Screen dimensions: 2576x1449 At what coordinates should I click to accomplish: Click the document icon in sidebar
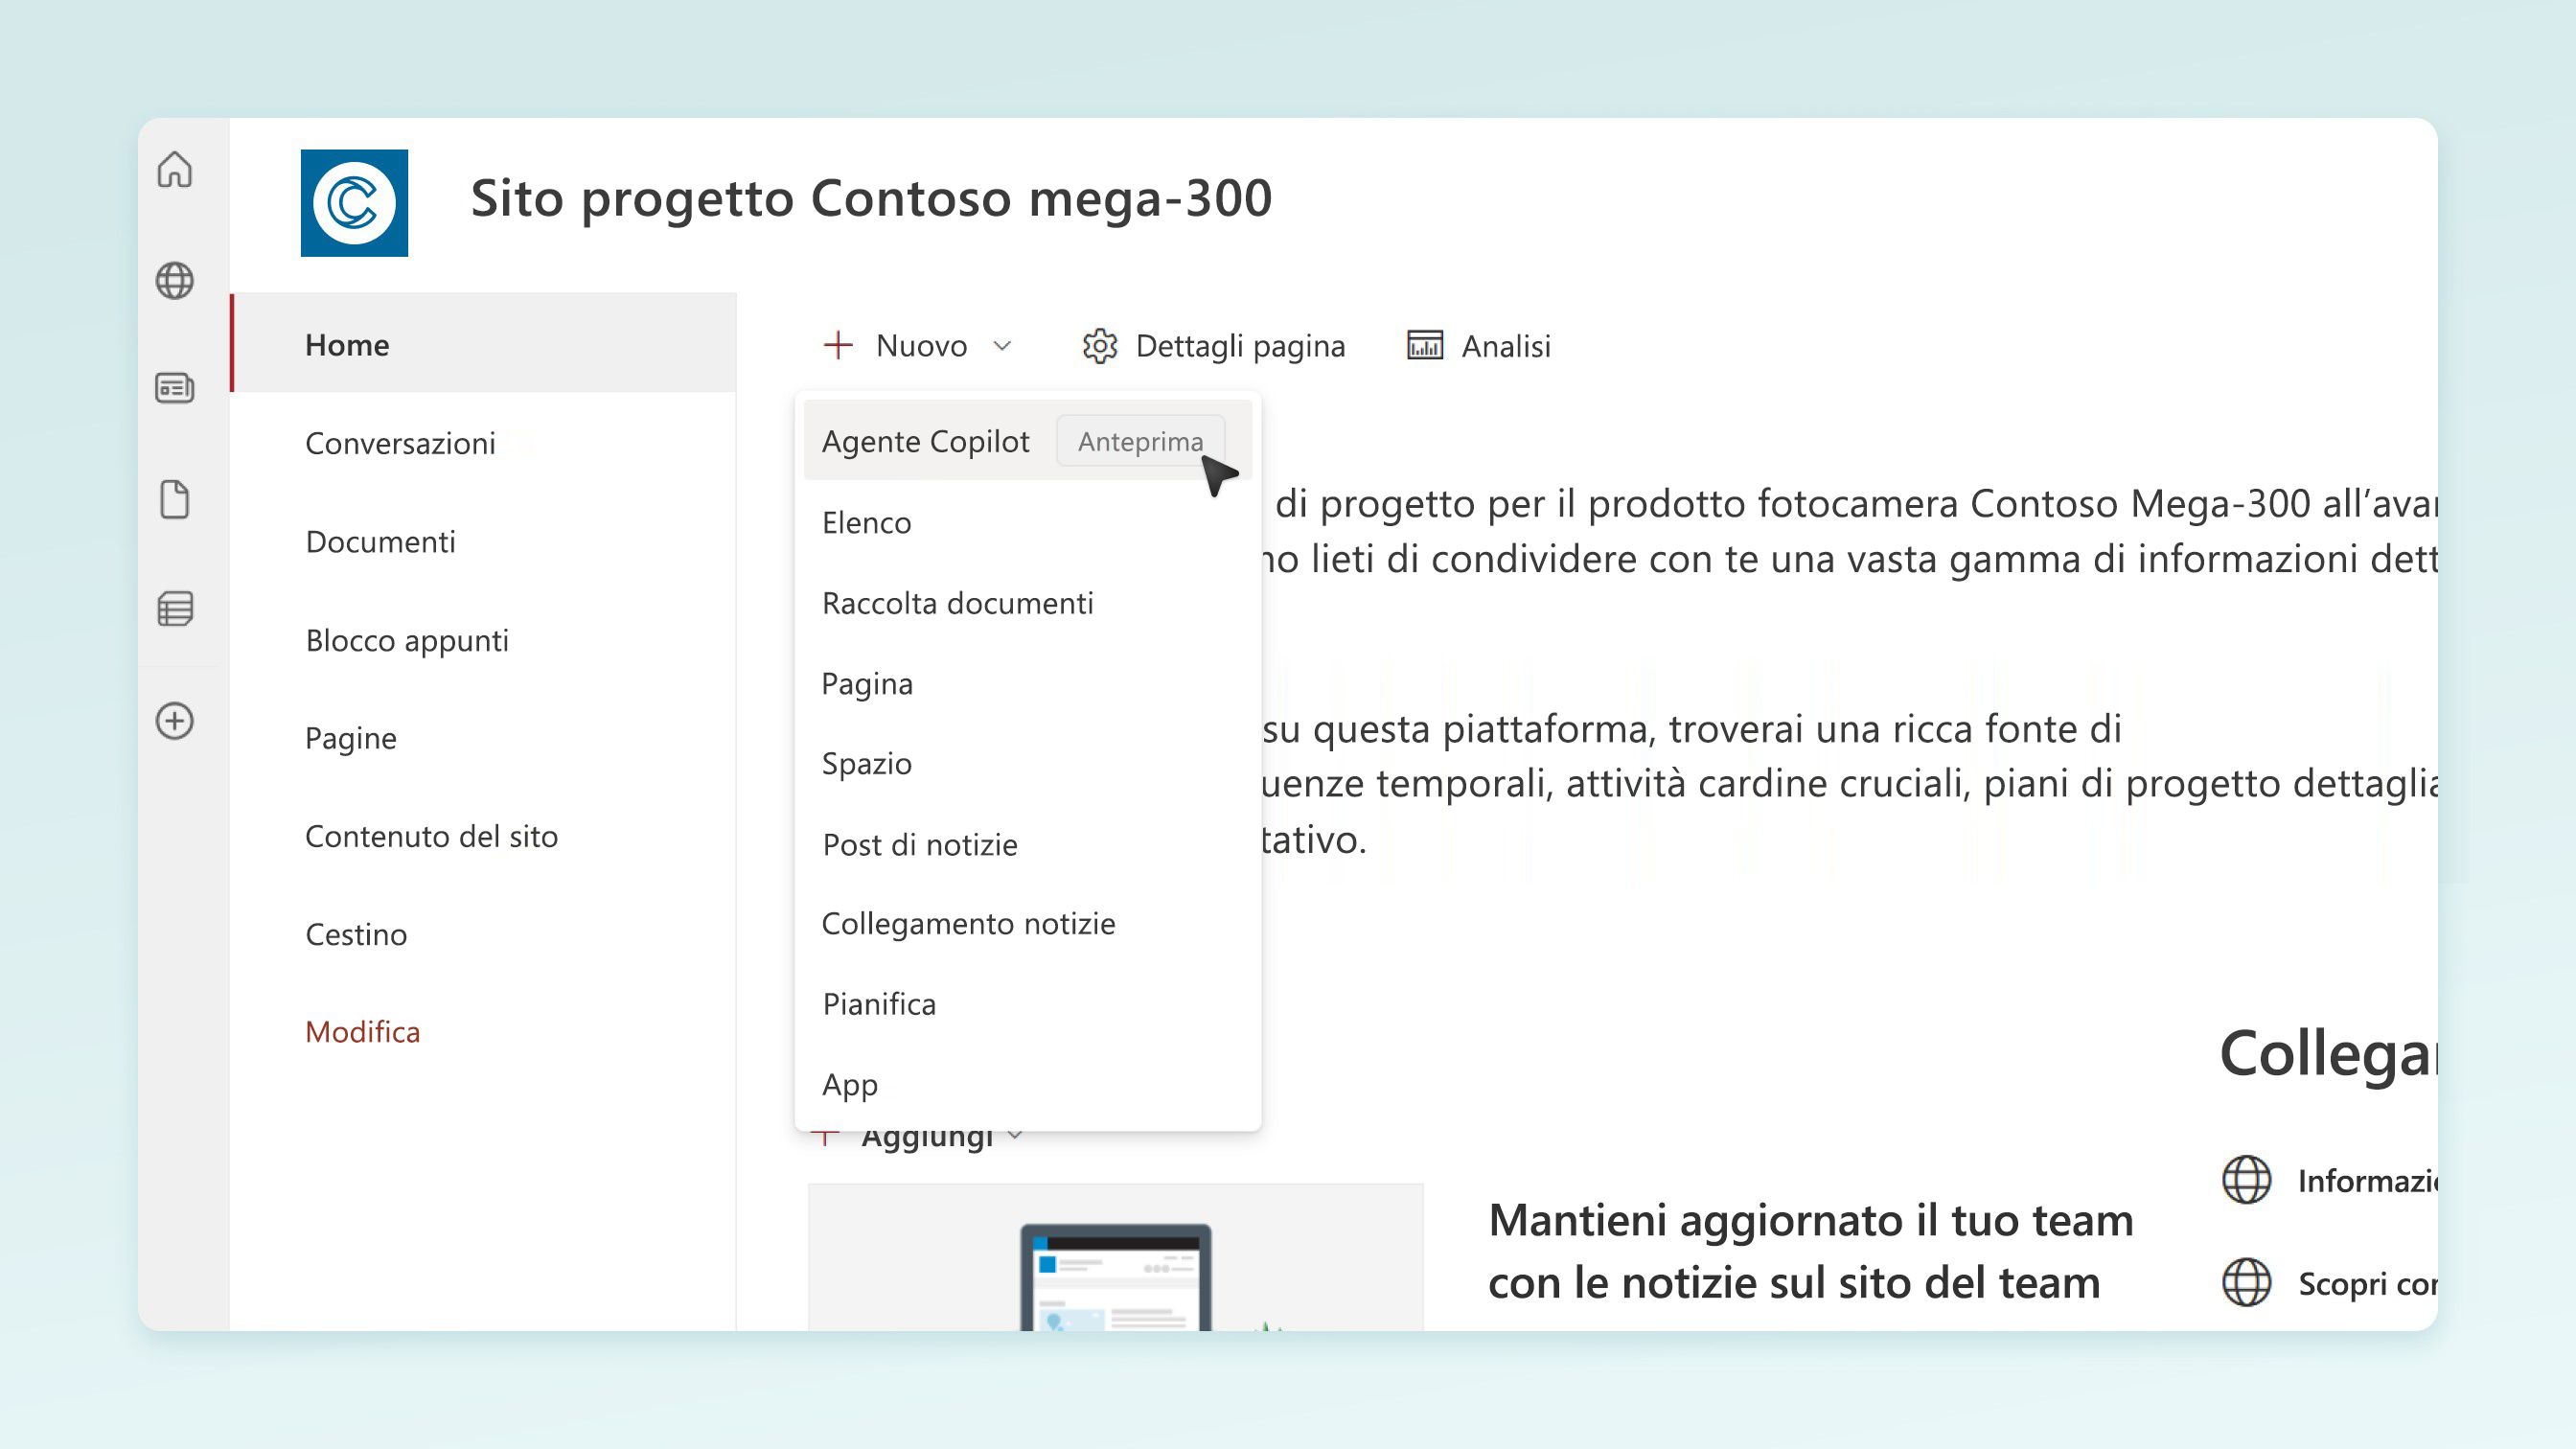tap(175, 499)
